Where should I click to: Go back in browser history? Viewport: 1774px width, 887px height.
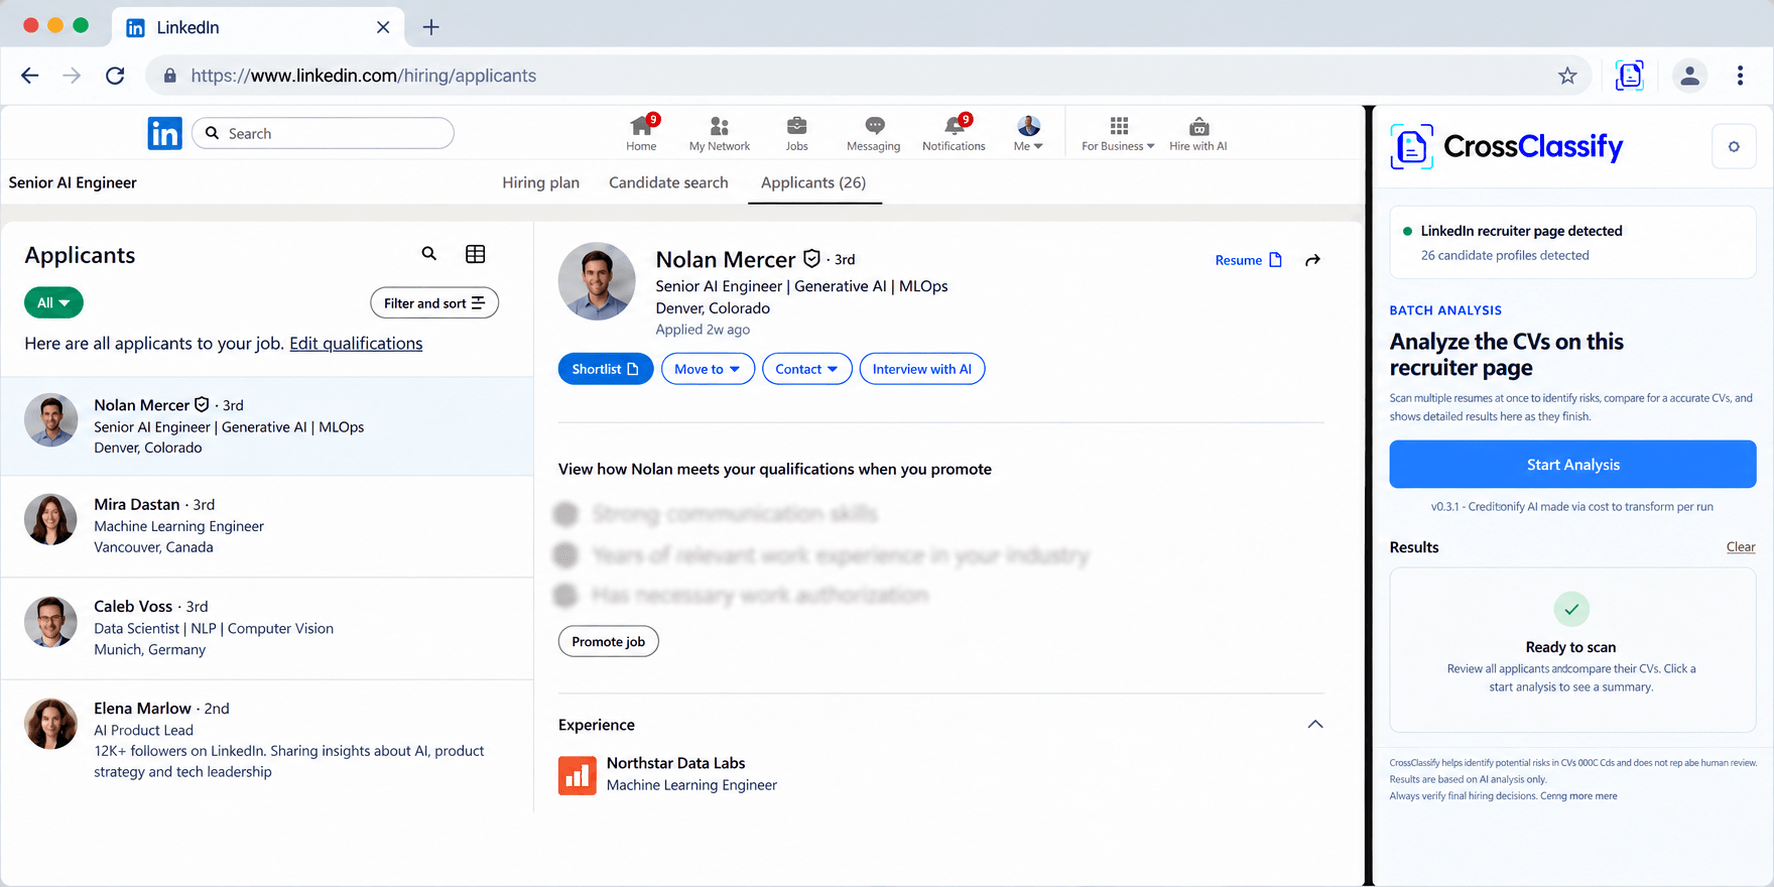pyautogui.click(x=30, y=75)
